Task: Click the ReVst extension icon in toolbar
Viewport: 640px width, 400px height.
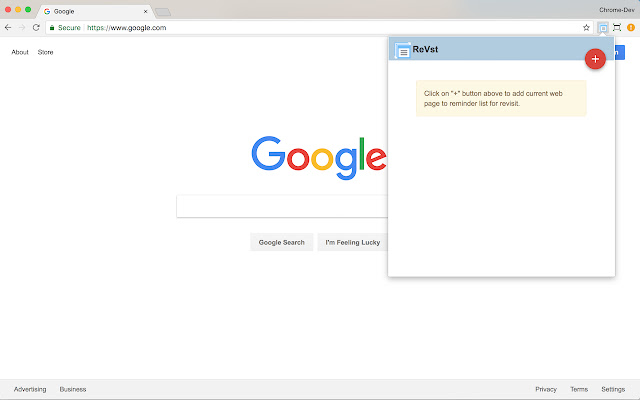Action: 603,28
